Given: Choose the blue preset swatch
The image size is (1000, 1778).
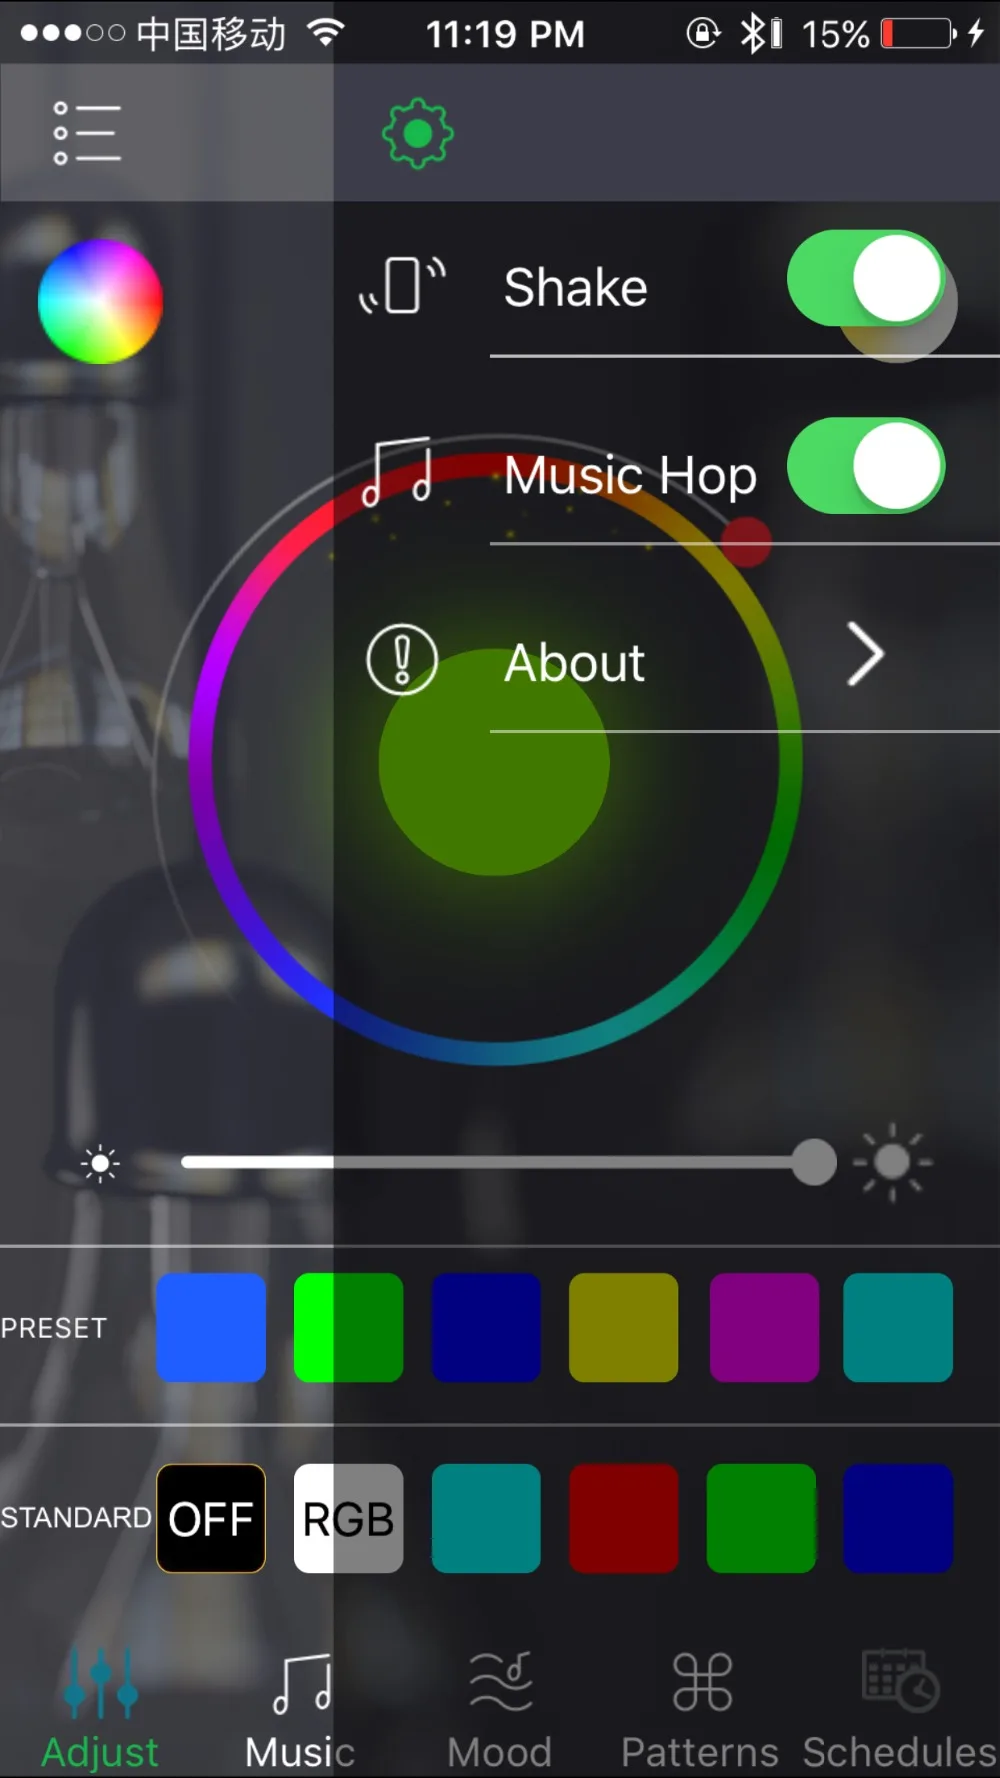Looking at the screenshot, I should (x=211, y=1327).
